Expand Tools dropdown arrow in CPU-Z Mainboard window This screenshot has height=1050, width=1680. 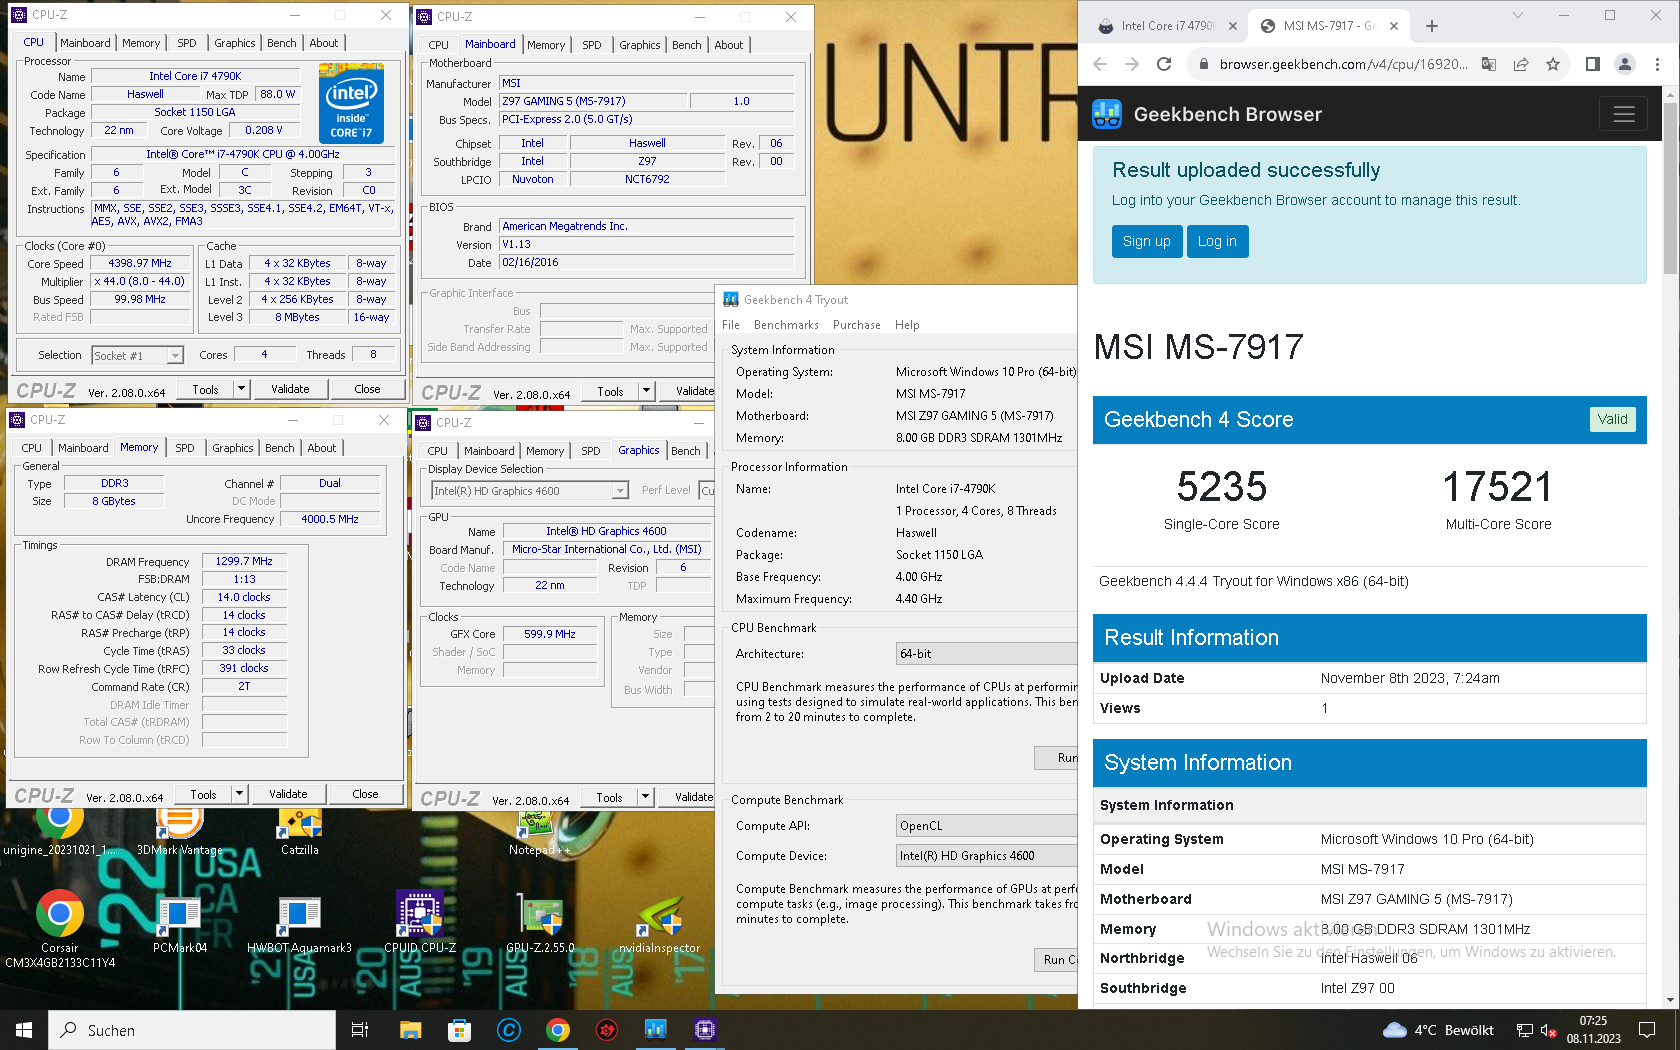[646, 391]
